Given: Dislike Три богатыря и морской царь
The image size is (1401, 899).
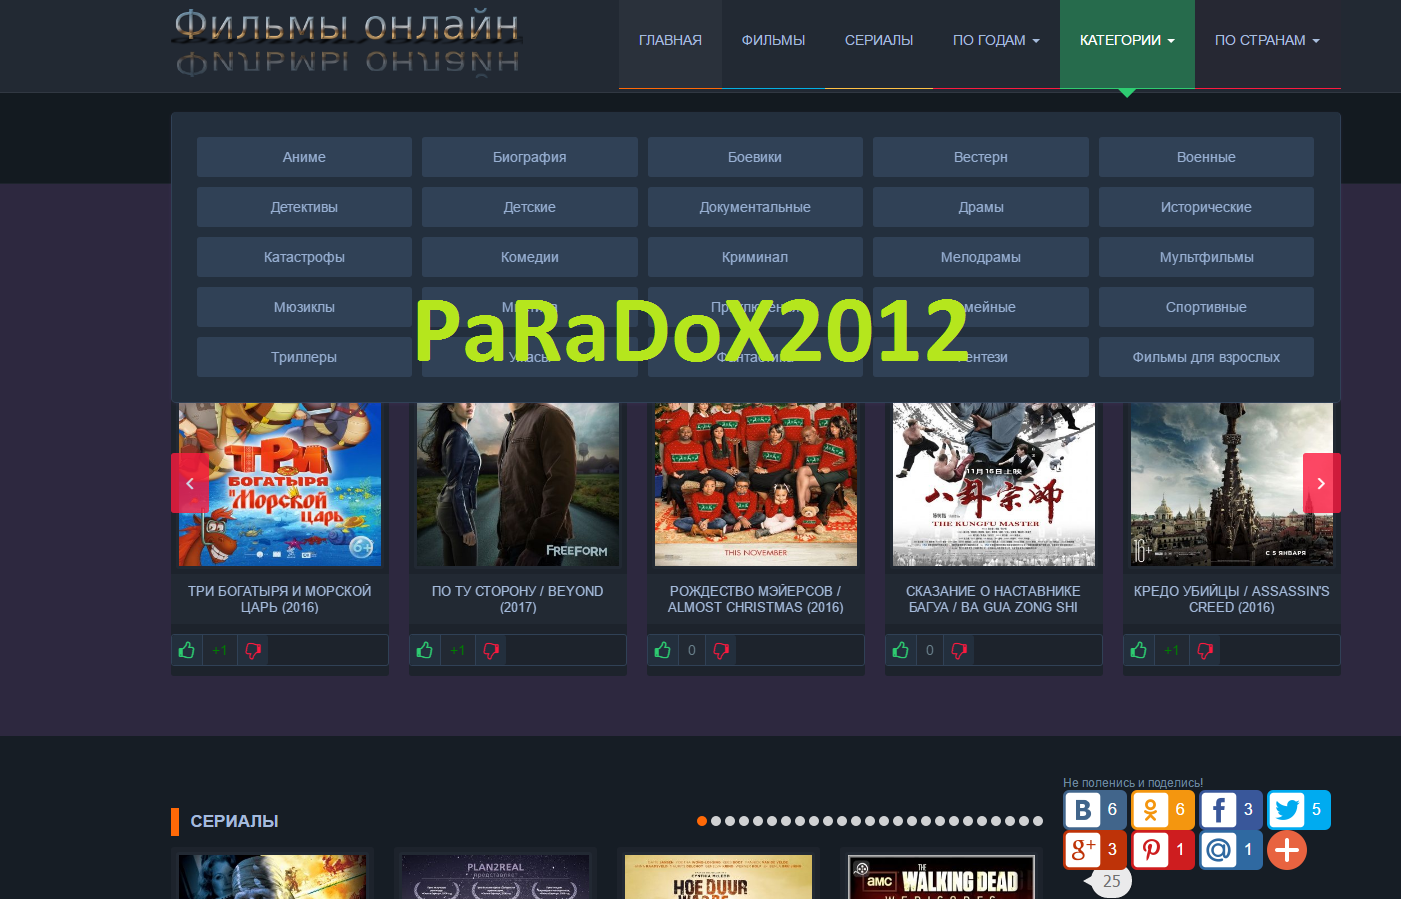Looking at the screenshot, I should click(253, 650).
